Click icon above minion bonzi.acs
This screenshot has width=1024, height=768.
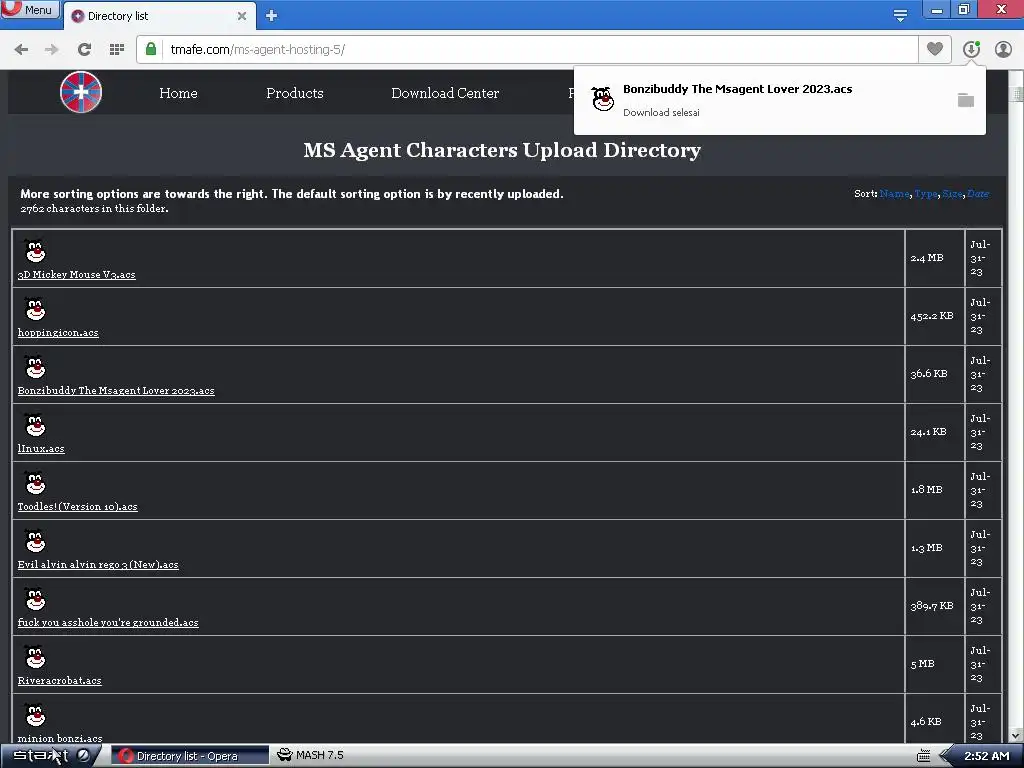35,715
